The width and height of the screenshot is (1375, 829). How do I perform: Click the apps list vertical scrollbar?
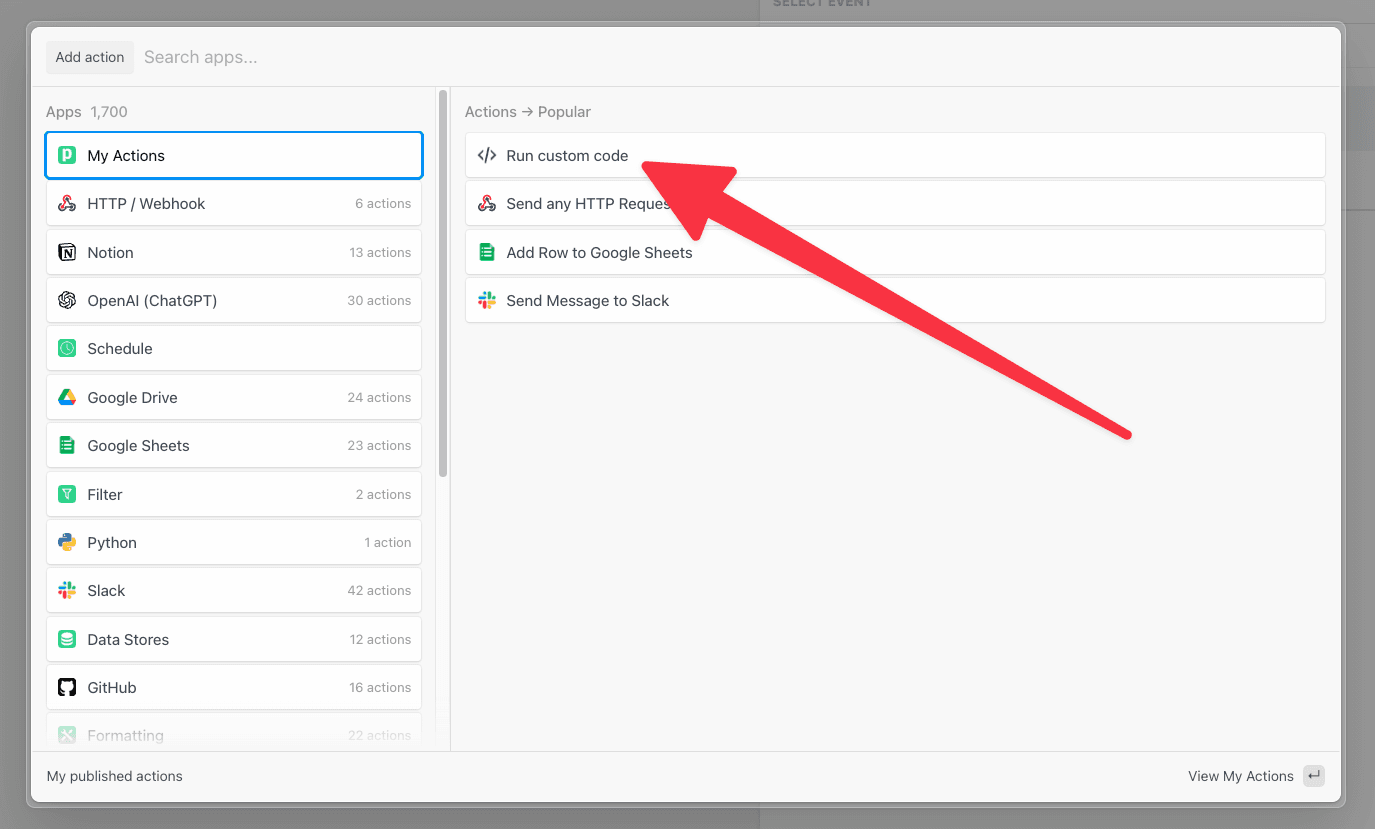pyautogui.click(x=443, y=283)
